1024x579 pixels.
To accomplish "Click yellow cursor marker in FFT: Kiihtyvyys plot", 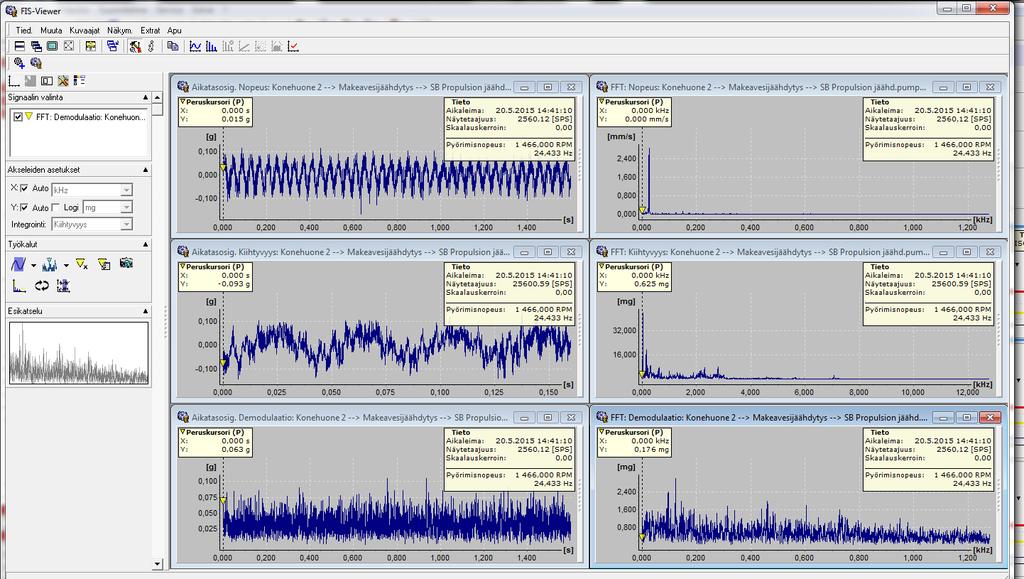I will click(642, 374).
